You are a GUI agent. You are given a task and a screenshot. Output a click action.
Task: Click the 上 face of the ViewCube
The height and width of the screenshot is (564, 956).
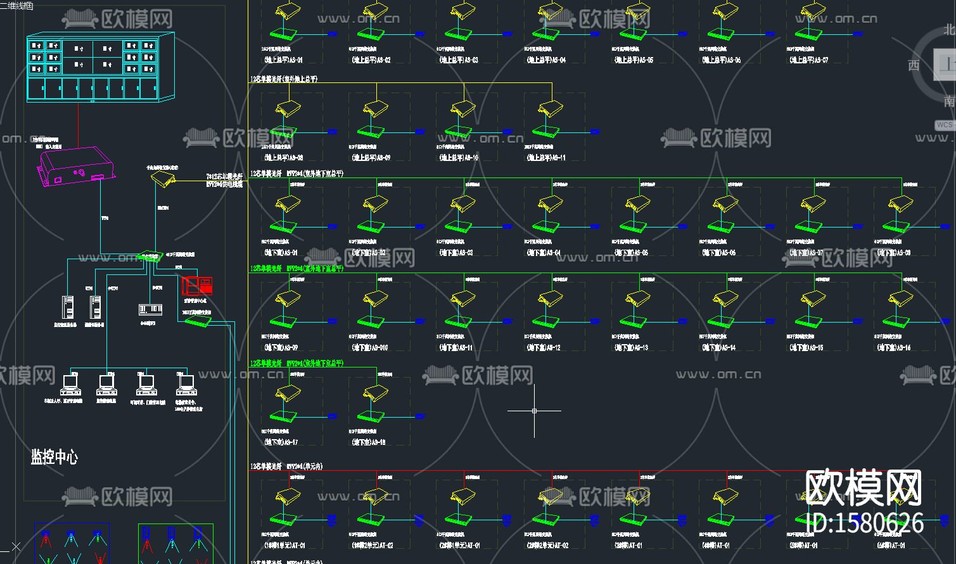[945, 64]
